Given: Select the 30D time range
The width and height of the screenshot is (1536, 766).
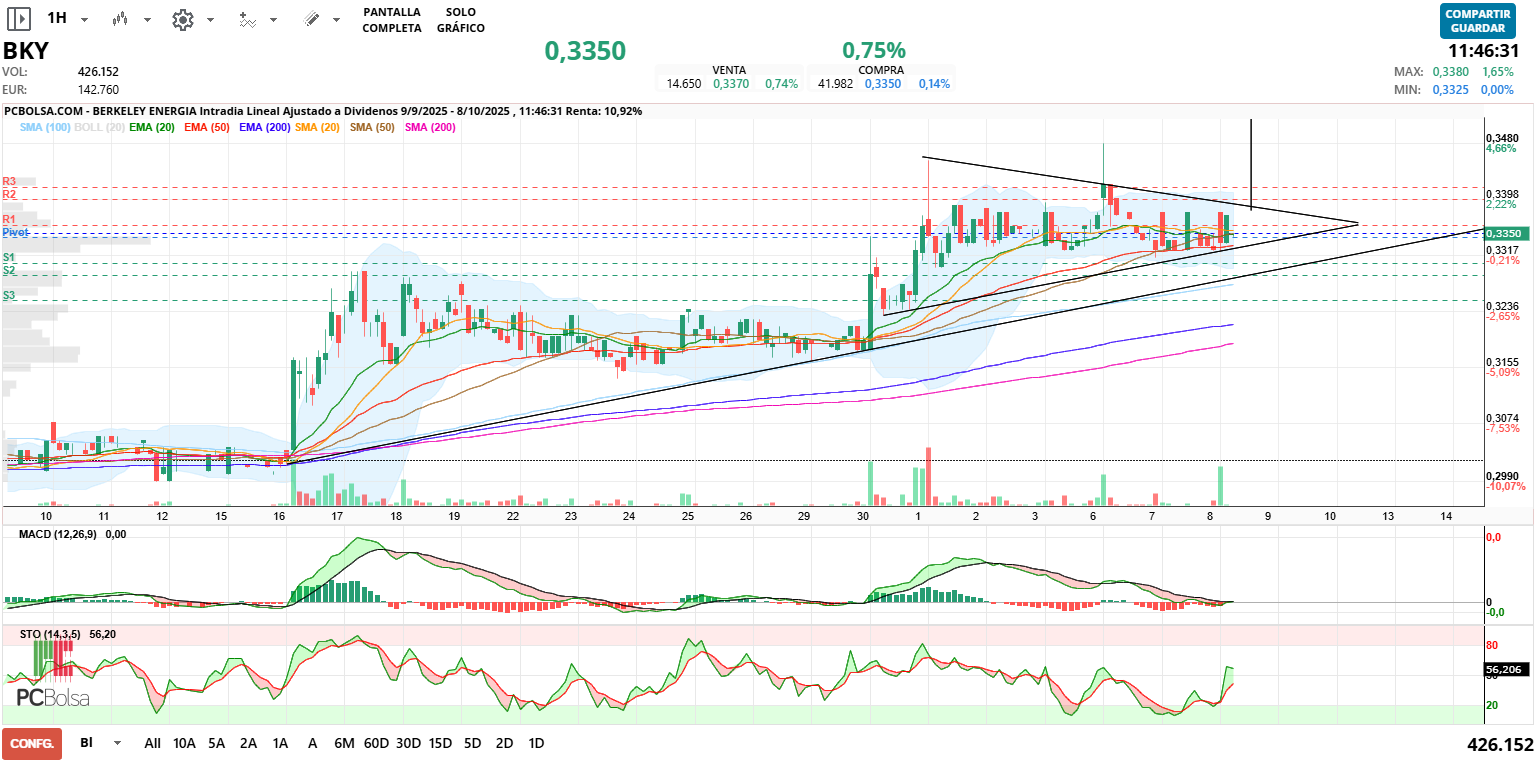Looking at the screenshot, I should coord(408,743).
